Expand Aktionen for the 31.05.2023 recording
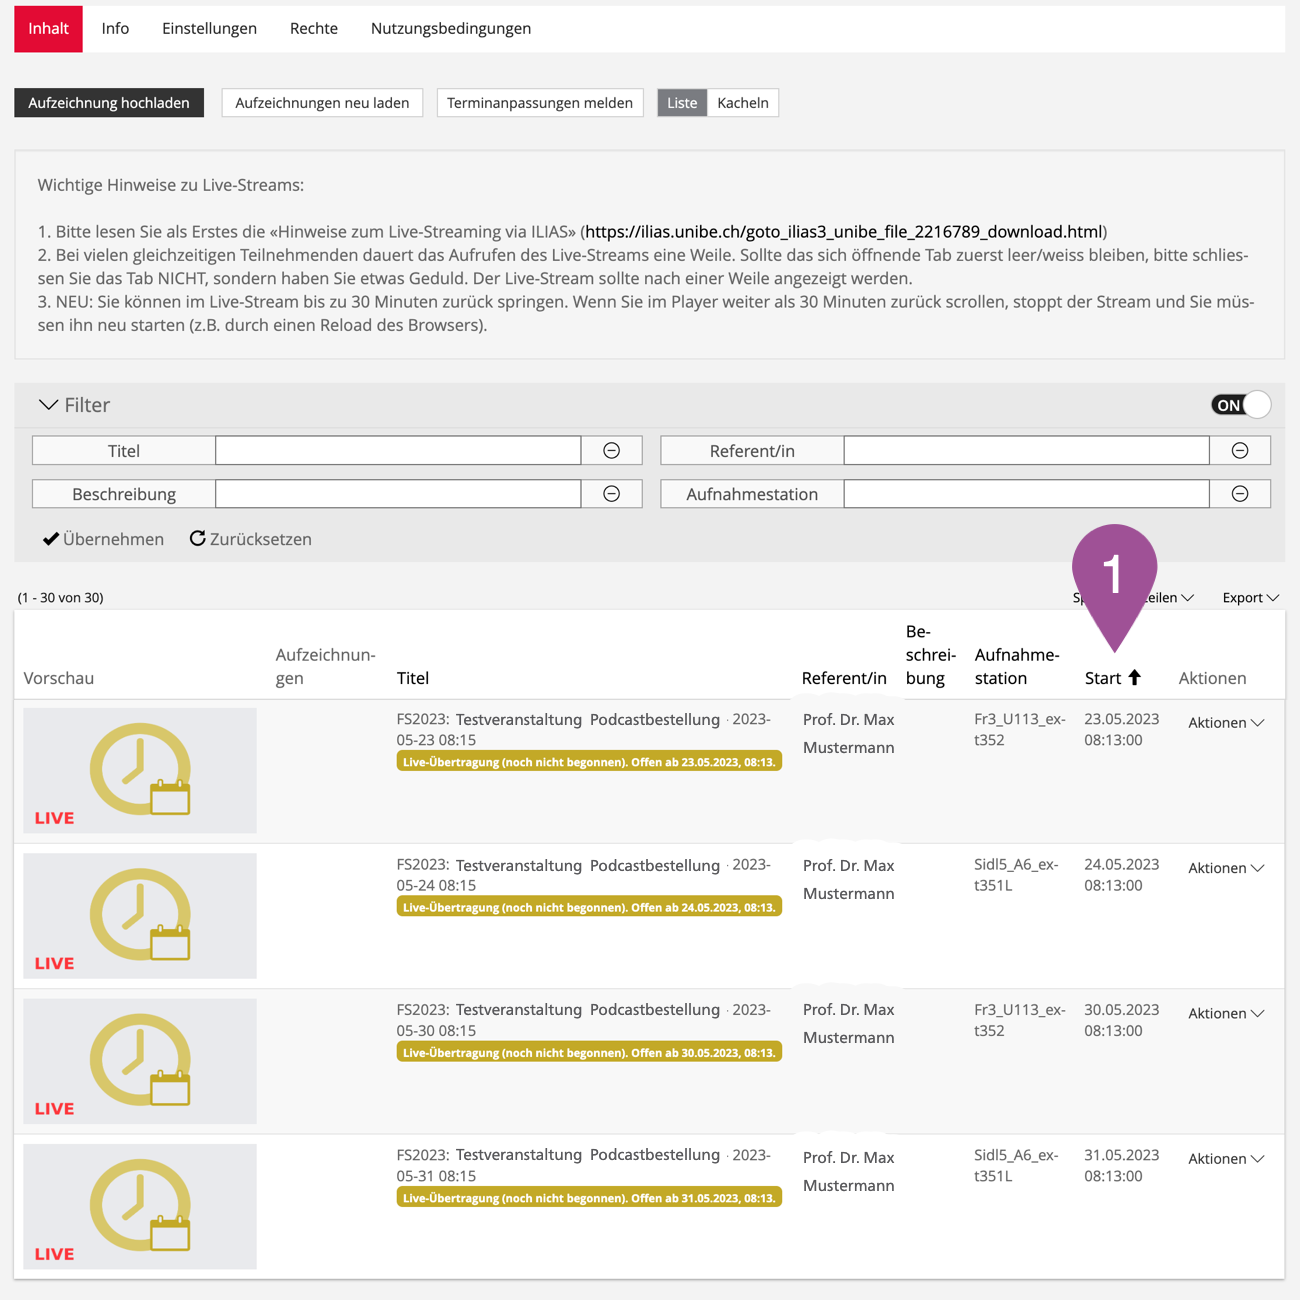Image resolution: width=1300 pixels, height=1300 pixels. (1225, 1159)
